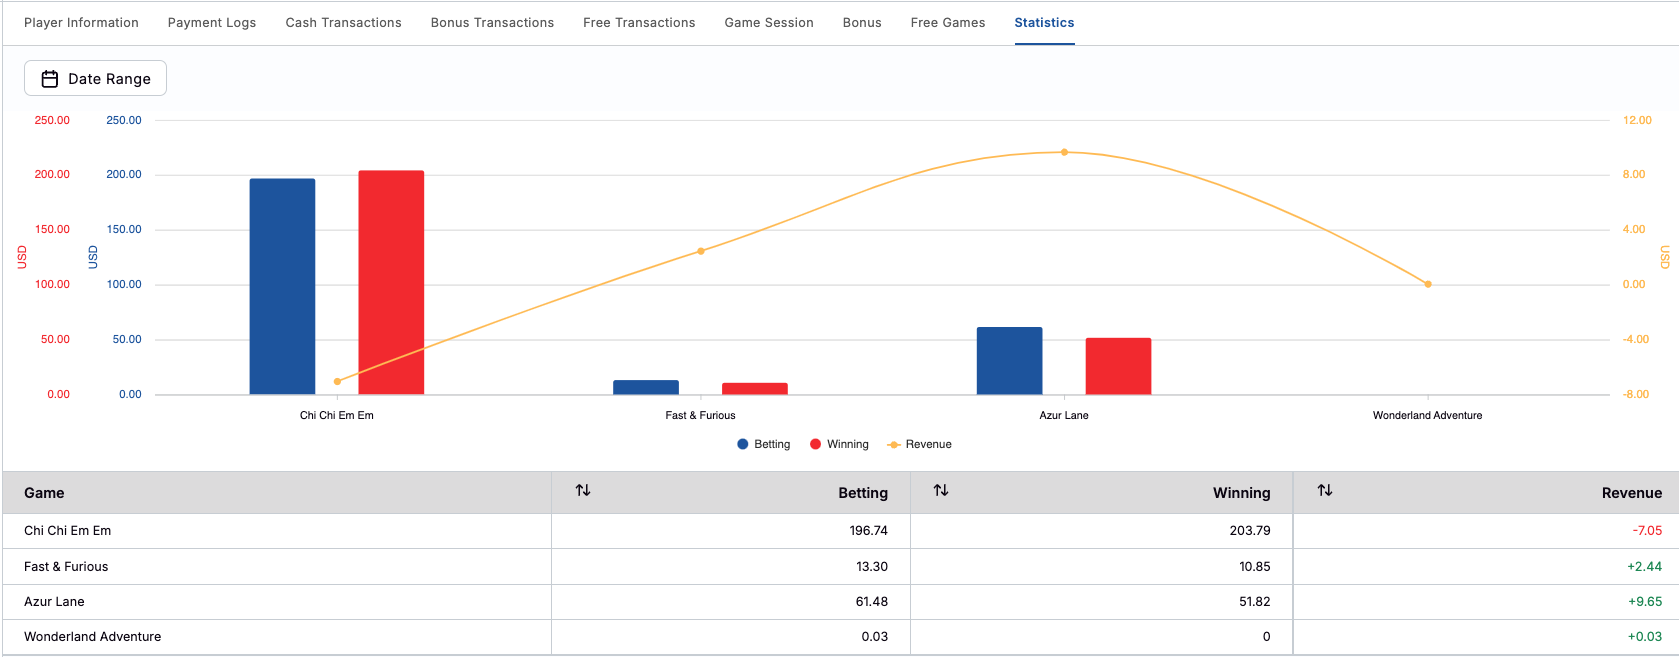Click the Revenue data point above Azur Lane
This screenshot has height=657, width=1679.
point(1064,153)
